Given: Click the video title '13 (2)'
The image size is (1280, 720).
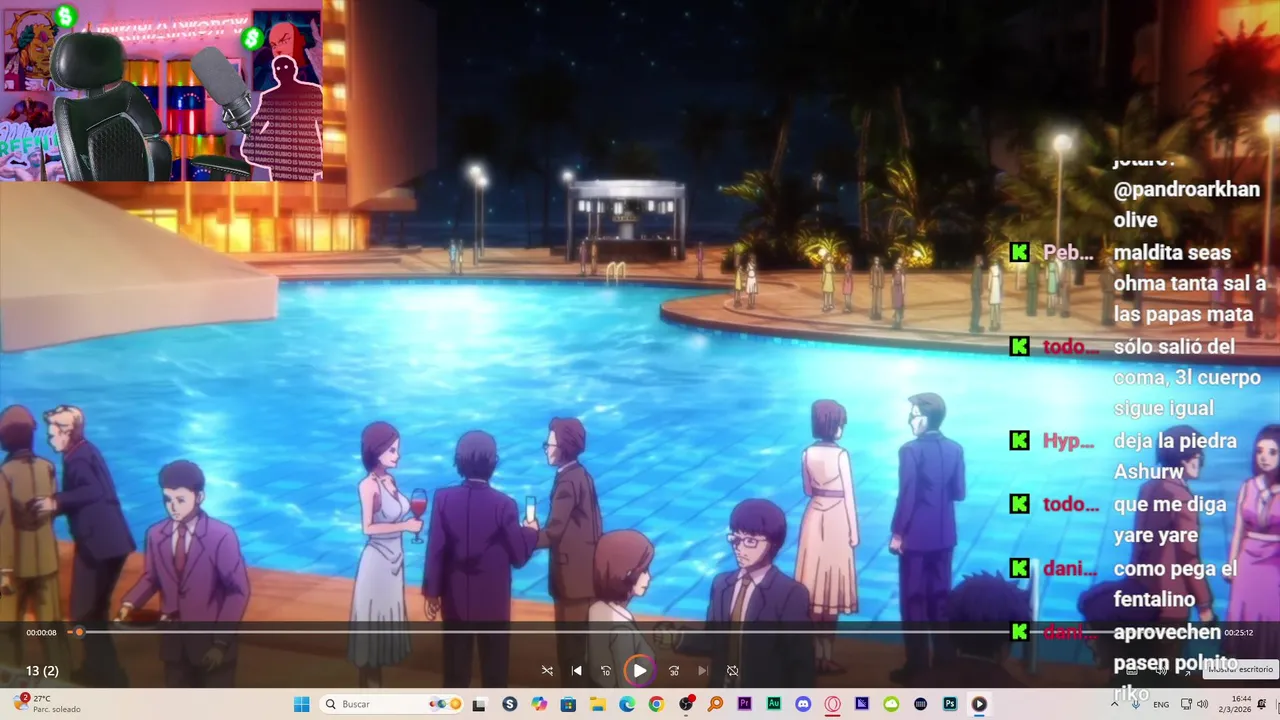Looking at the screenshot, I should click(x=42, y=671).
